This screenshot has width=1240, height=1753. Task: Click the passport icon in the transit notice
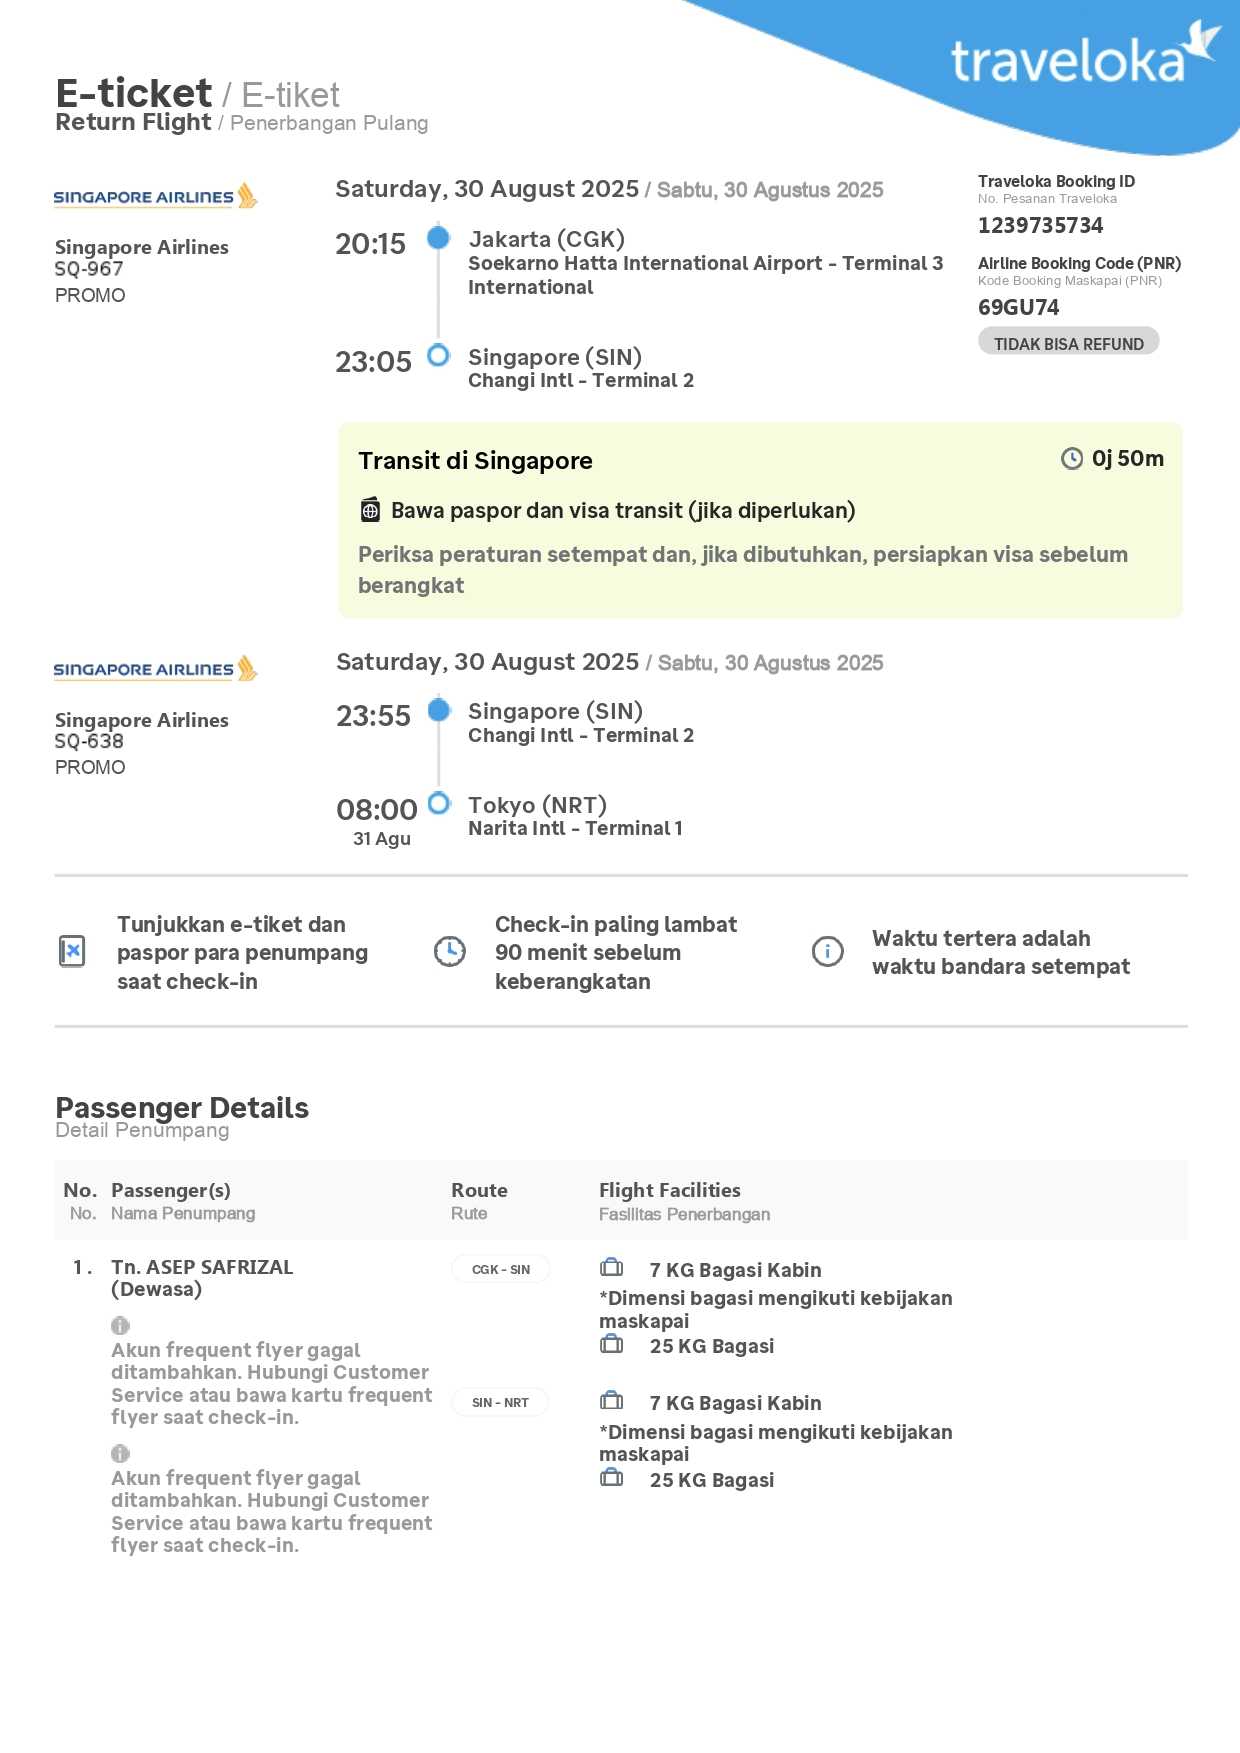pos(370,510)
